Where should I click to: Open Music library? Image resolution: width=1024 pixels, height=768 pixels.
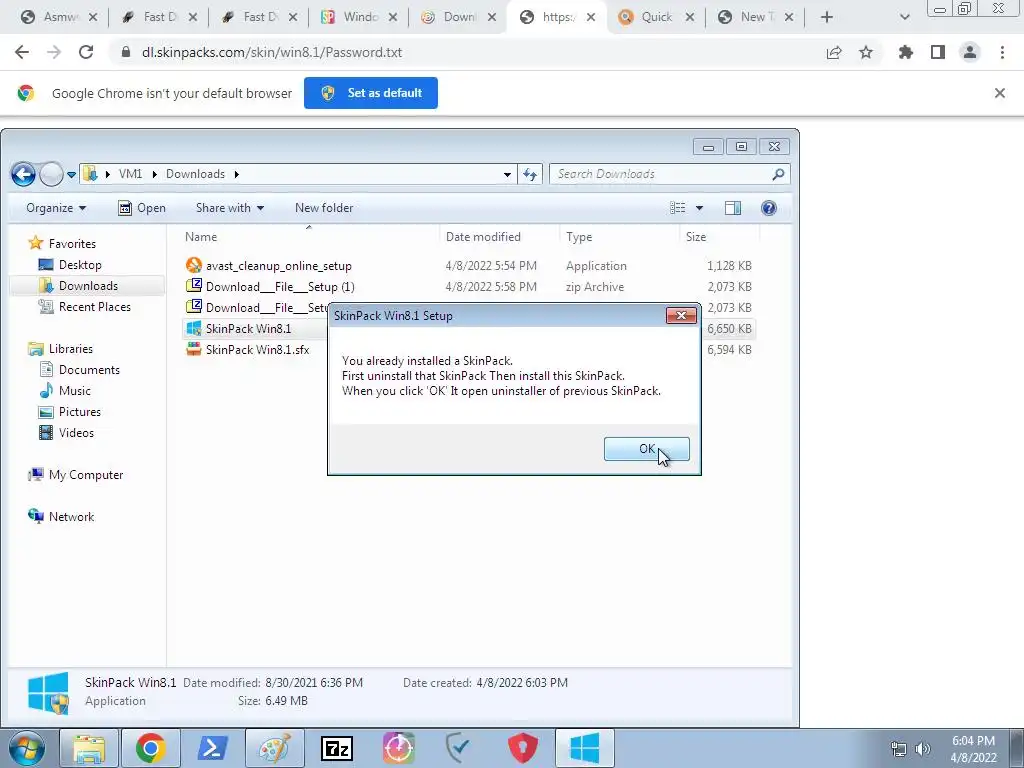tap(74, 391)
